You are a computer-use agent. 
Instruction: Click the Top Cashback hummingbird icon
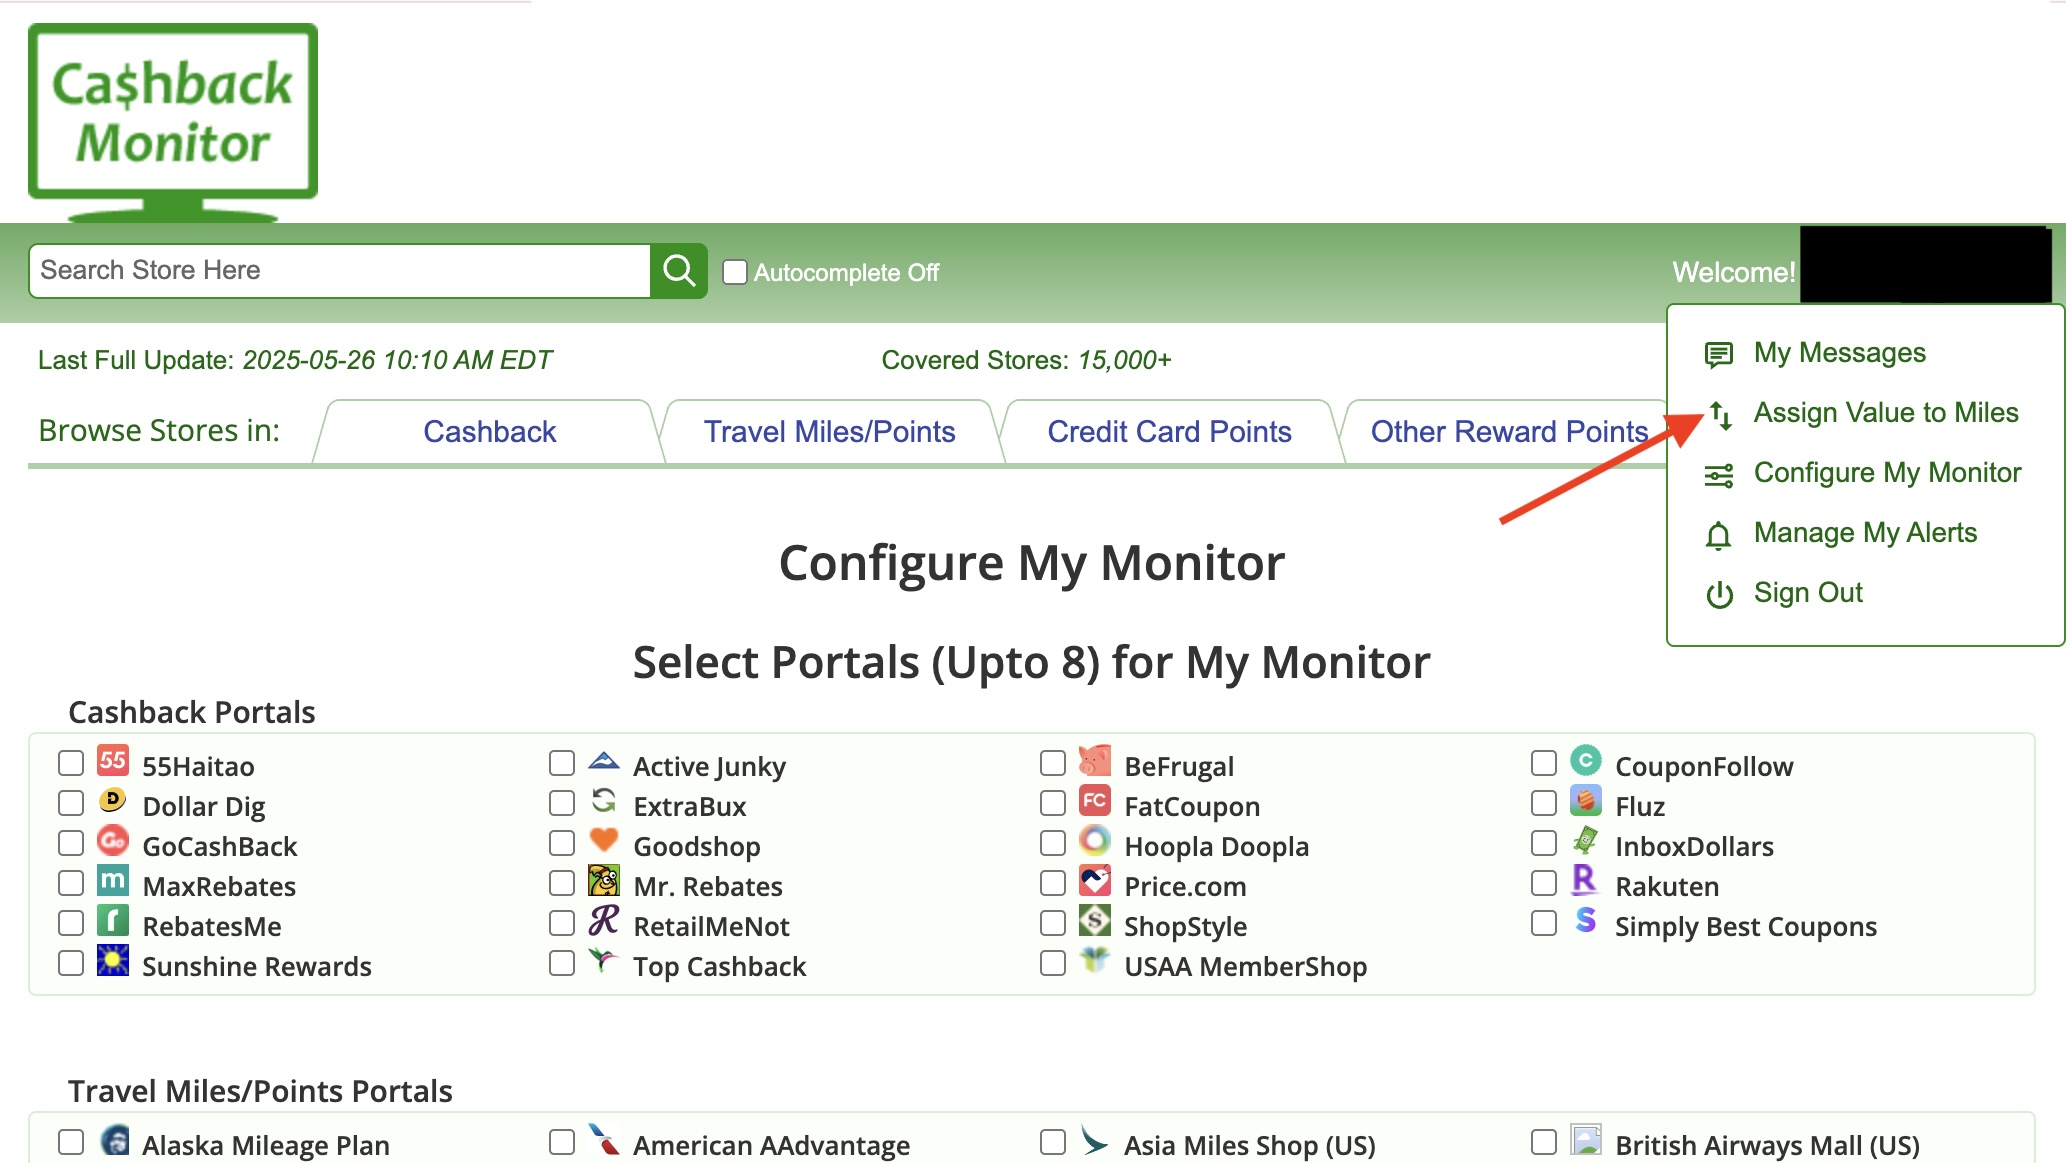(602, 961)
